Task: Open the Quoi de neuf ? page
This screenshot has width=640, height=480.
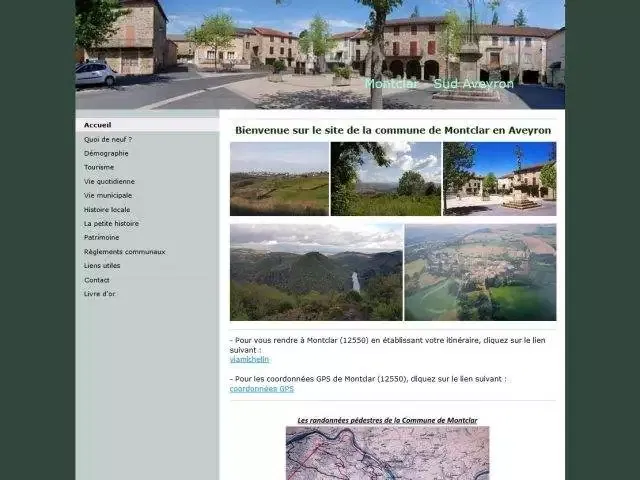Action: [108, 140]
